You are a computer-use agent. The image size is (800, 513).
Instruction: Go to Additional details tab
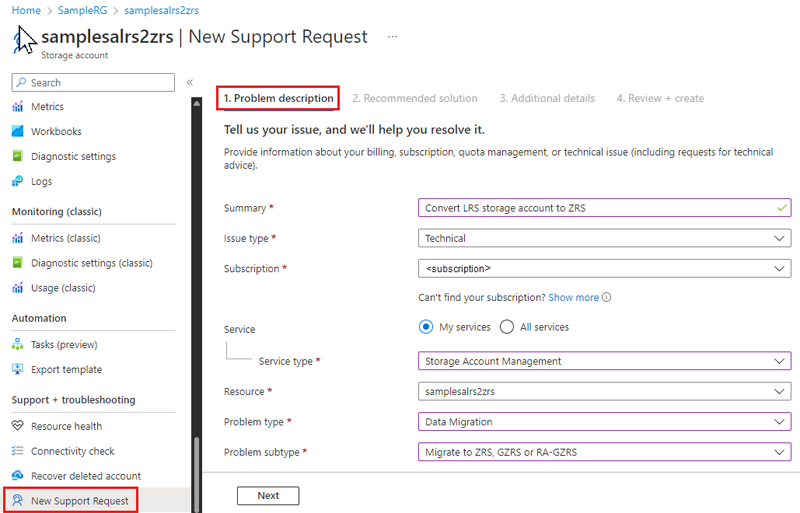coord(547,98)
